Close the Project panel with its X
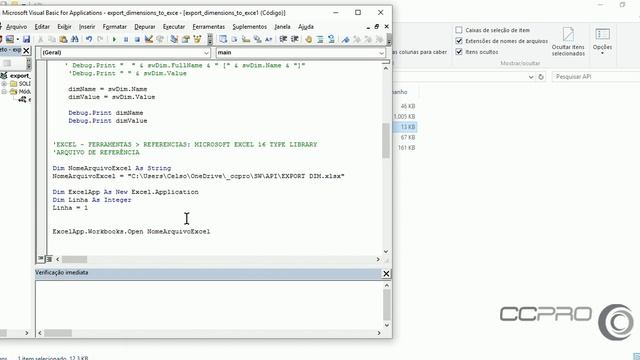 tap(26, 51)
